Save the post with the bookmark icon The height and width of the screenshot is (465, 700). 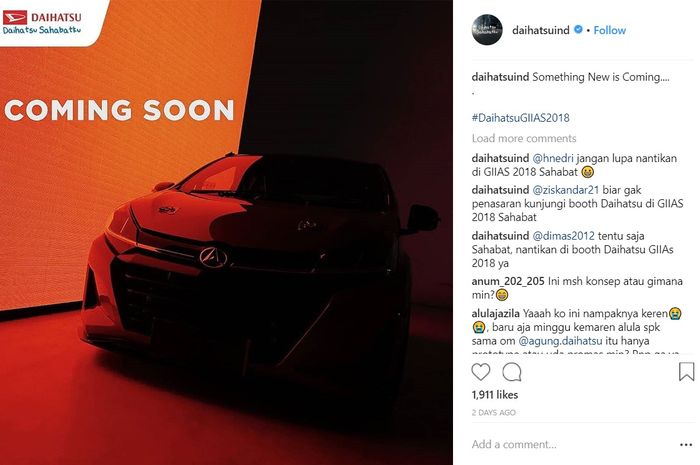pyautogui.click(x=686, y=372)
